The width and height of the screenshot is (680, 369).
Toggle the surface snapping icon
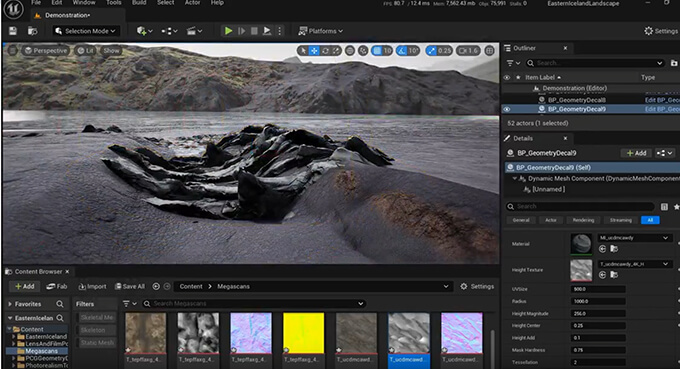pos(363,51)
